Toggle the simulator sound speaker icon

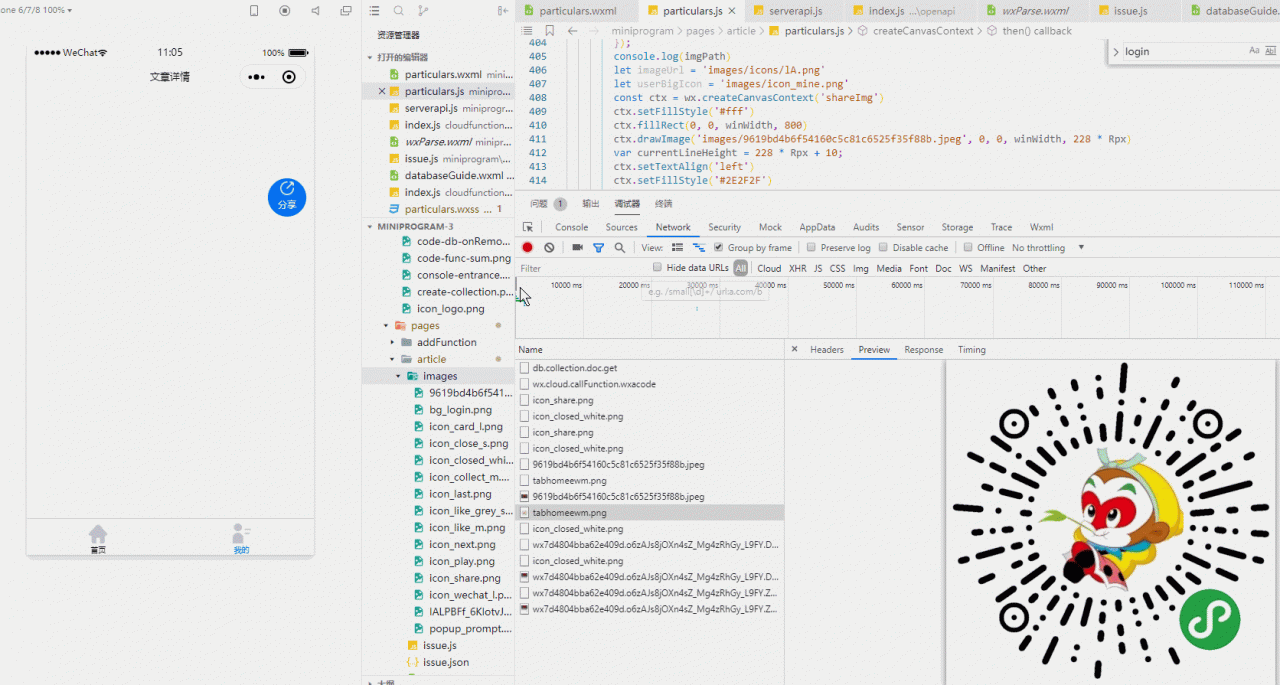(x=316, y=11)
